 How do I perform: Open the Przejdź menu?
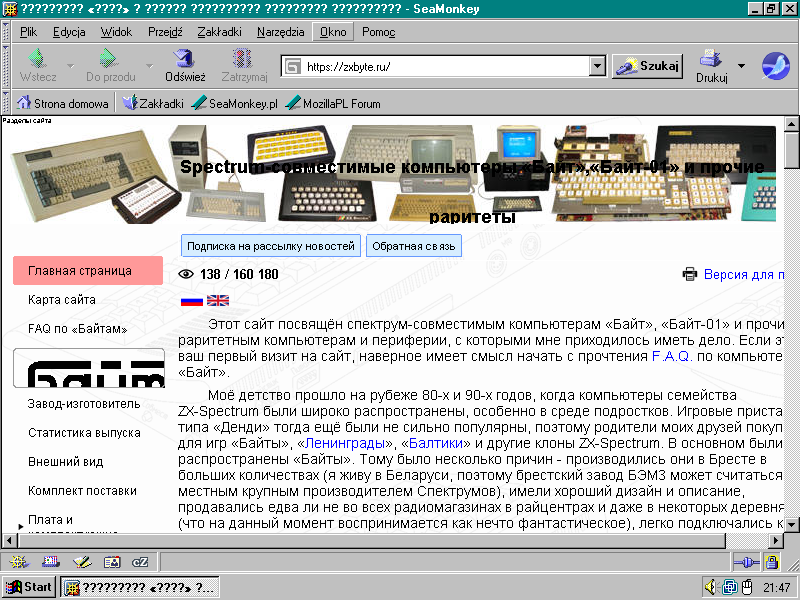(165, 32)
